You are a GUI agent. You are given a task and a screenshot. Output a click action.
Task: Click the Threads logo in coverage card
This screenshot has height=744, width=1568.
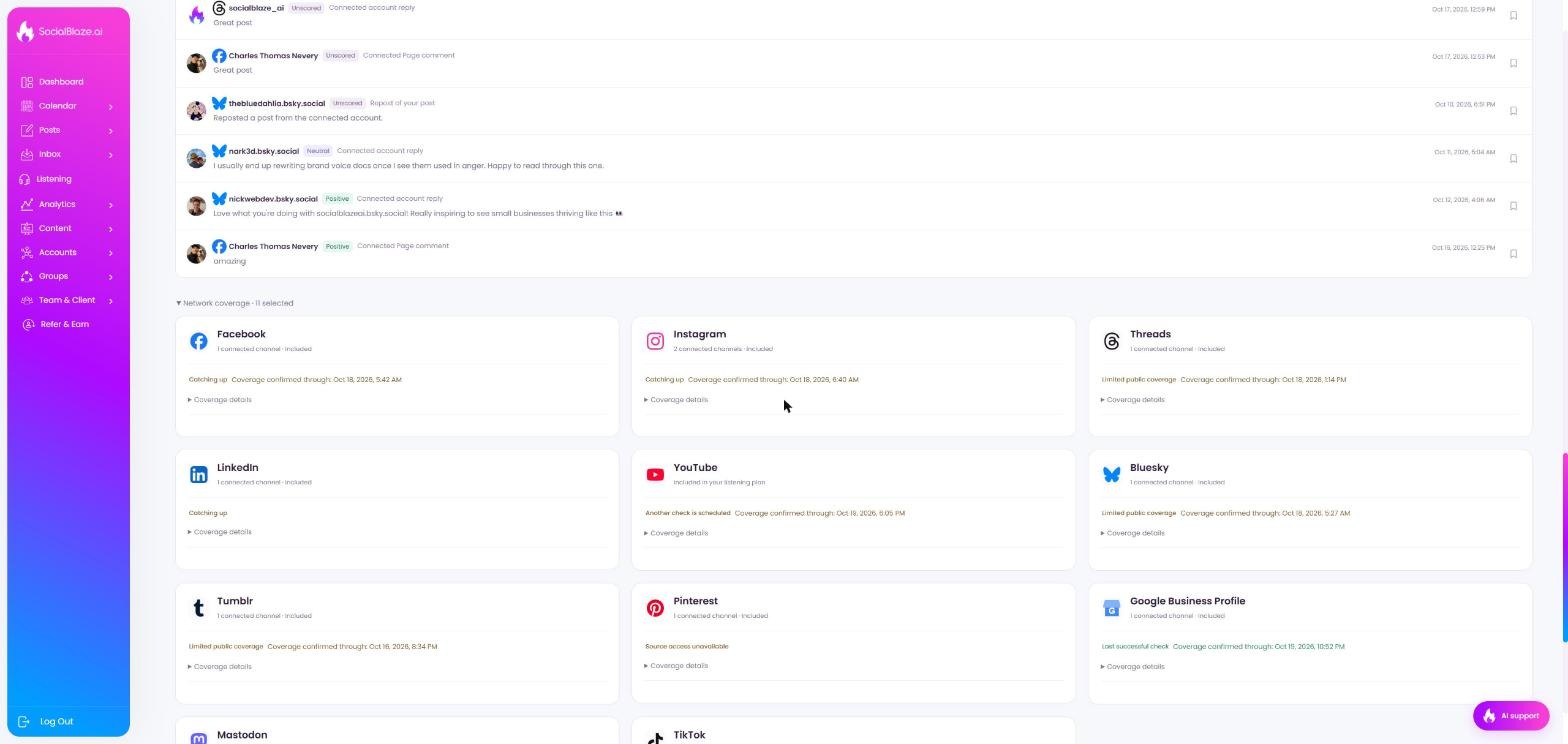[x=1111, y=341]
